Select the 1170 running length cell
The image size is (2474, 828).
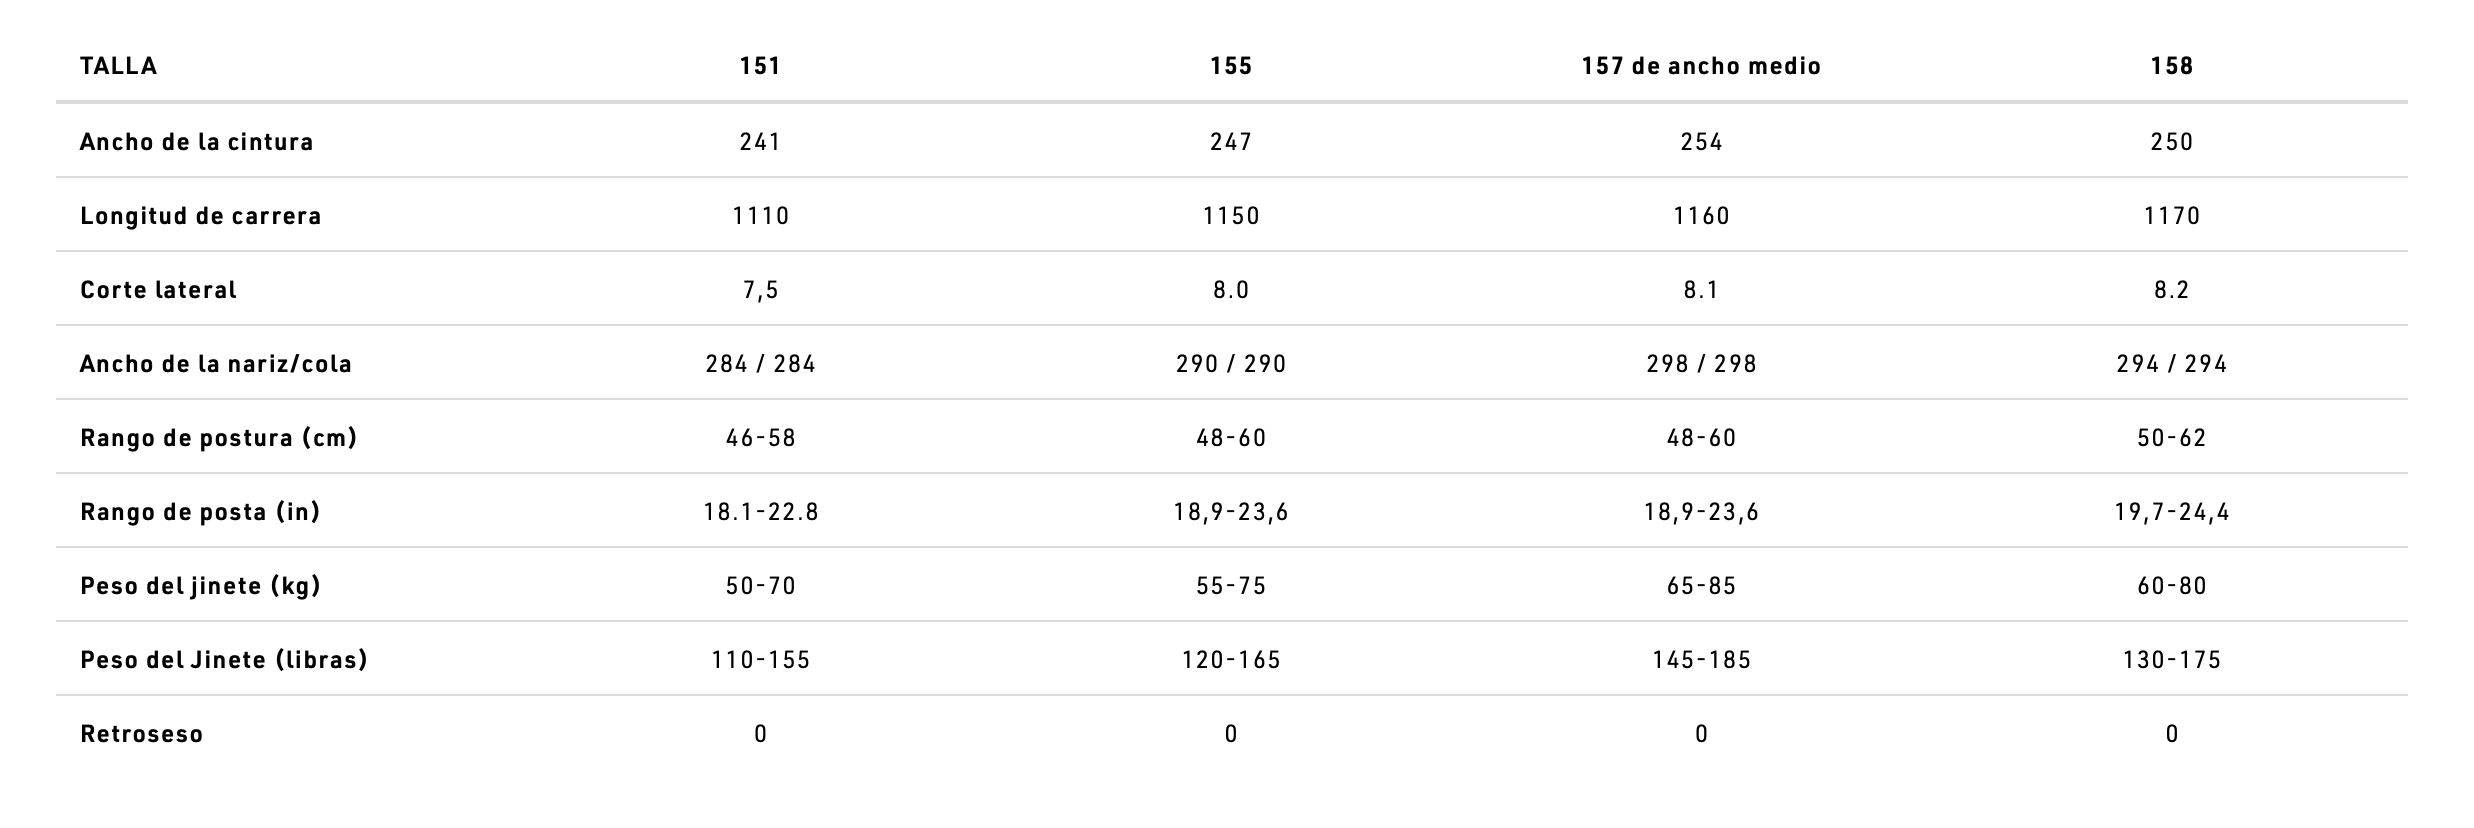(2172, 216)
